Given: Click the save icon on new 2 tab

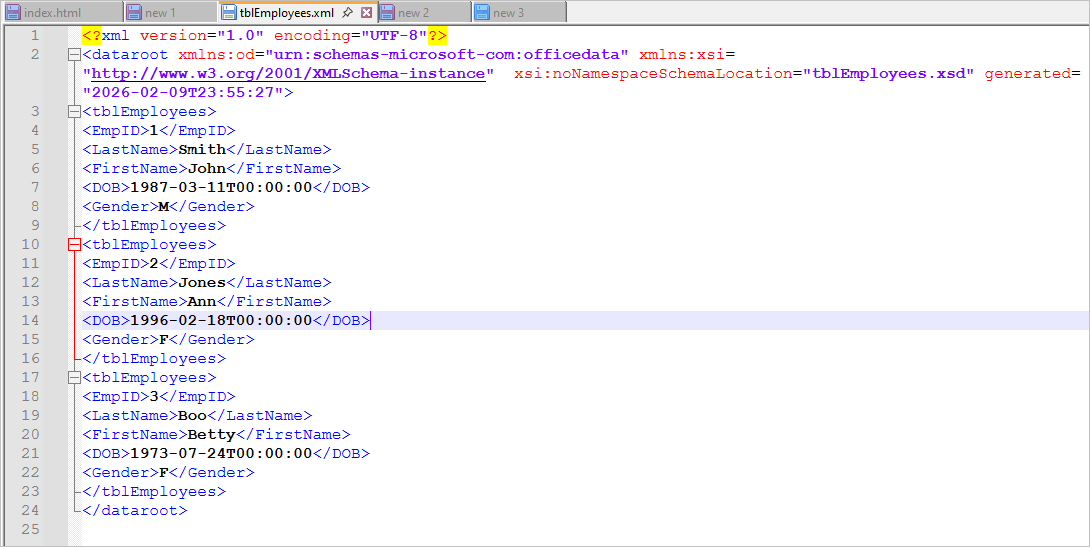Looking at the screenshot, I should point(387,13).
